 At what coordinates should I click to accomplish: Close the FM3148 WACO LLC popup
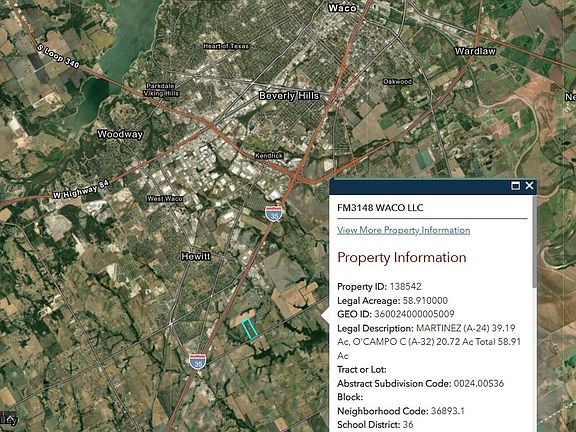tap(529, 186)
